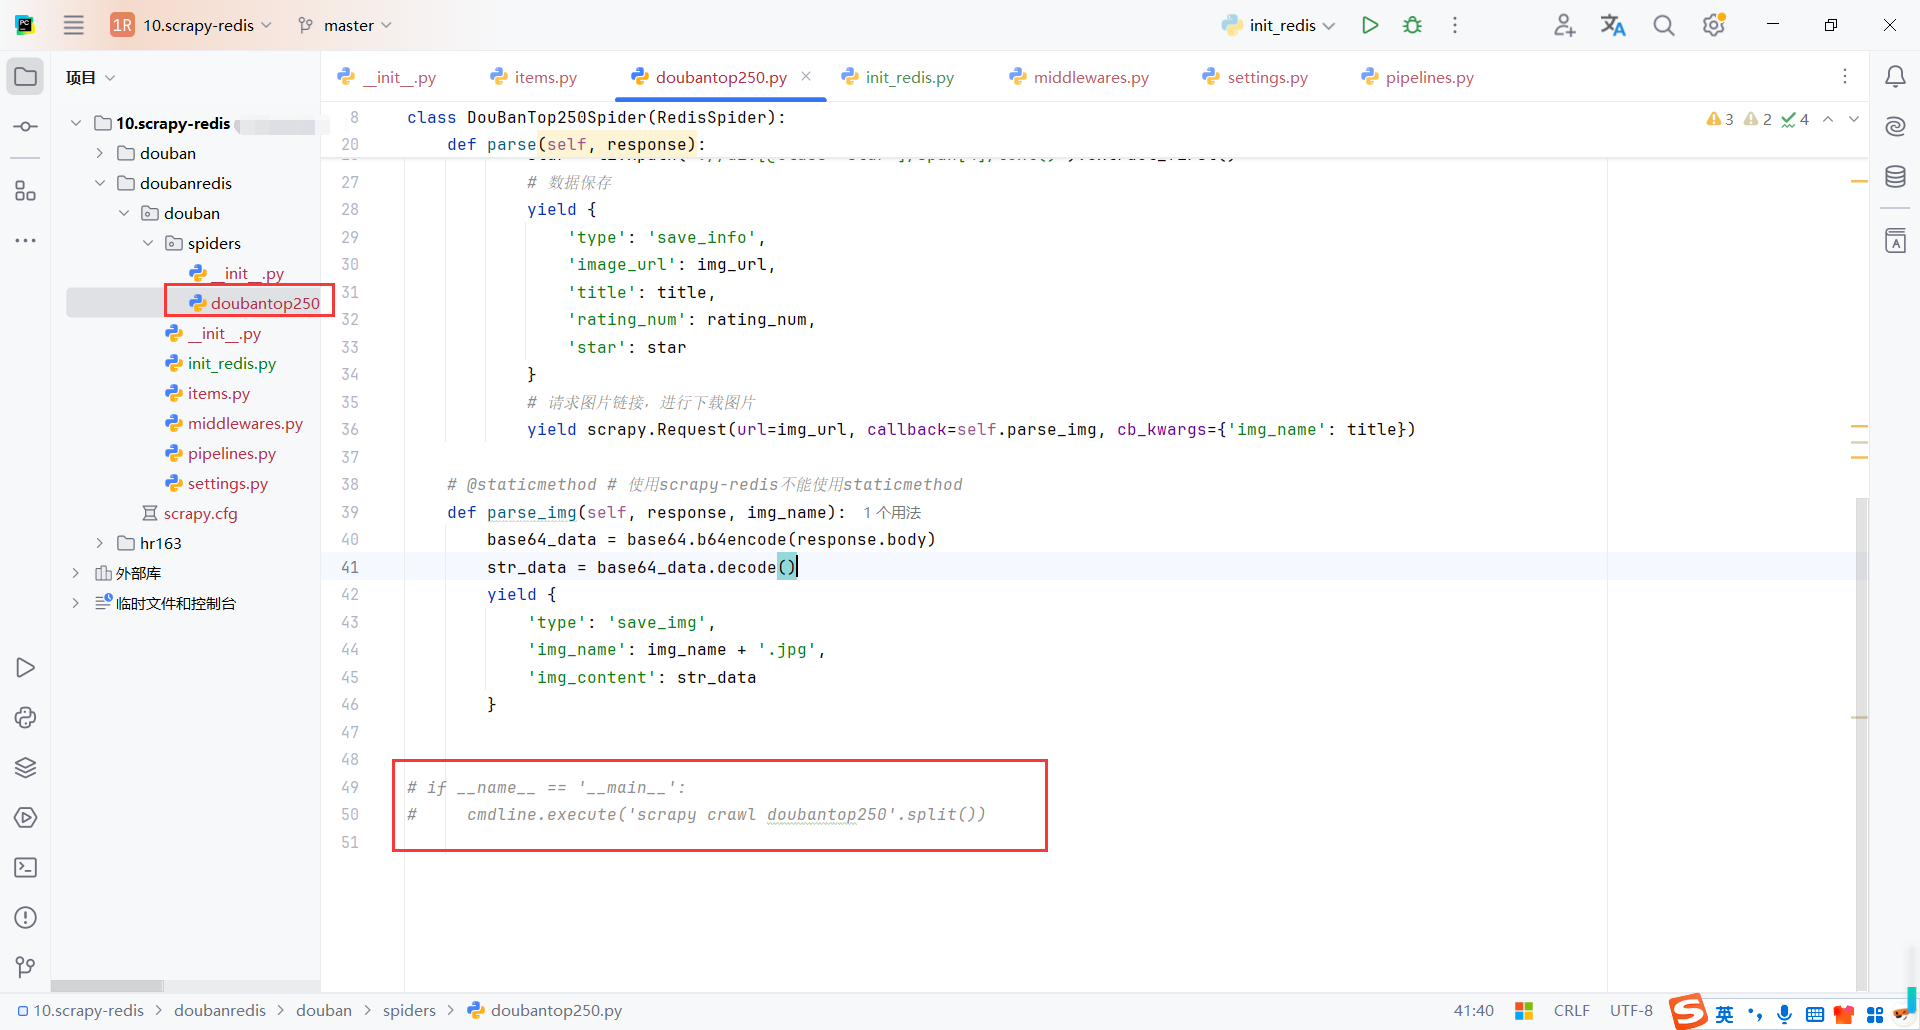This screenshot has width=1920, height=1030.
Task: Switch to the middlewares.py editor tab
Action: [x=1079, y=77]
